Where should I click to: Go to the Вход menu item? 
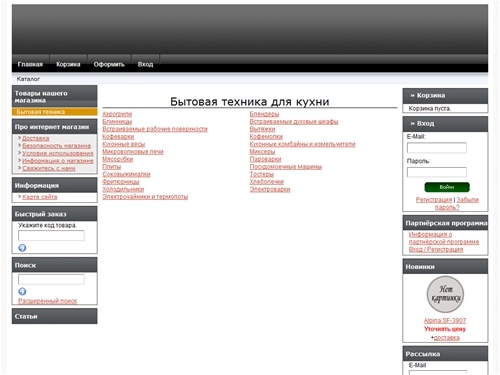coord(145,64)
